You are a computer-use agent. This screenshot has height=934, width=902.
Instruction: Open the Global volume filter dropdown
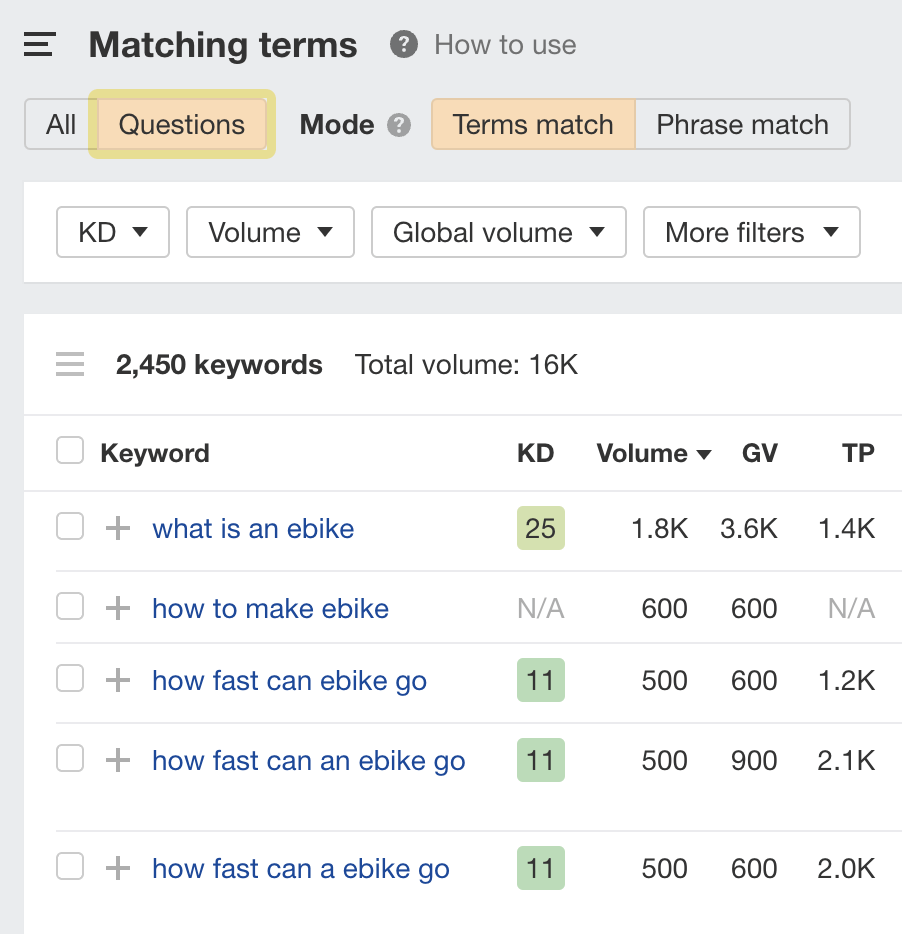pos(498,232)
